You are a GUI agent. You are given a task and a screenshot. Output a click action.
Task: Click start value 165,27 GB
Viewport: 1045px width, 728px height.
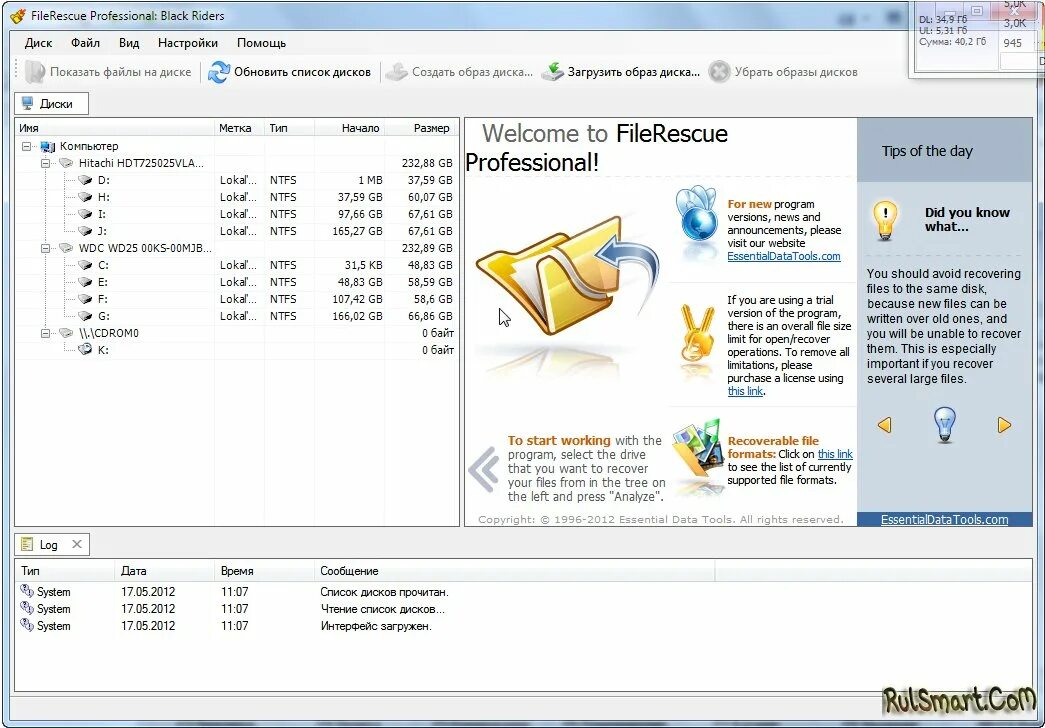(357, 231)
